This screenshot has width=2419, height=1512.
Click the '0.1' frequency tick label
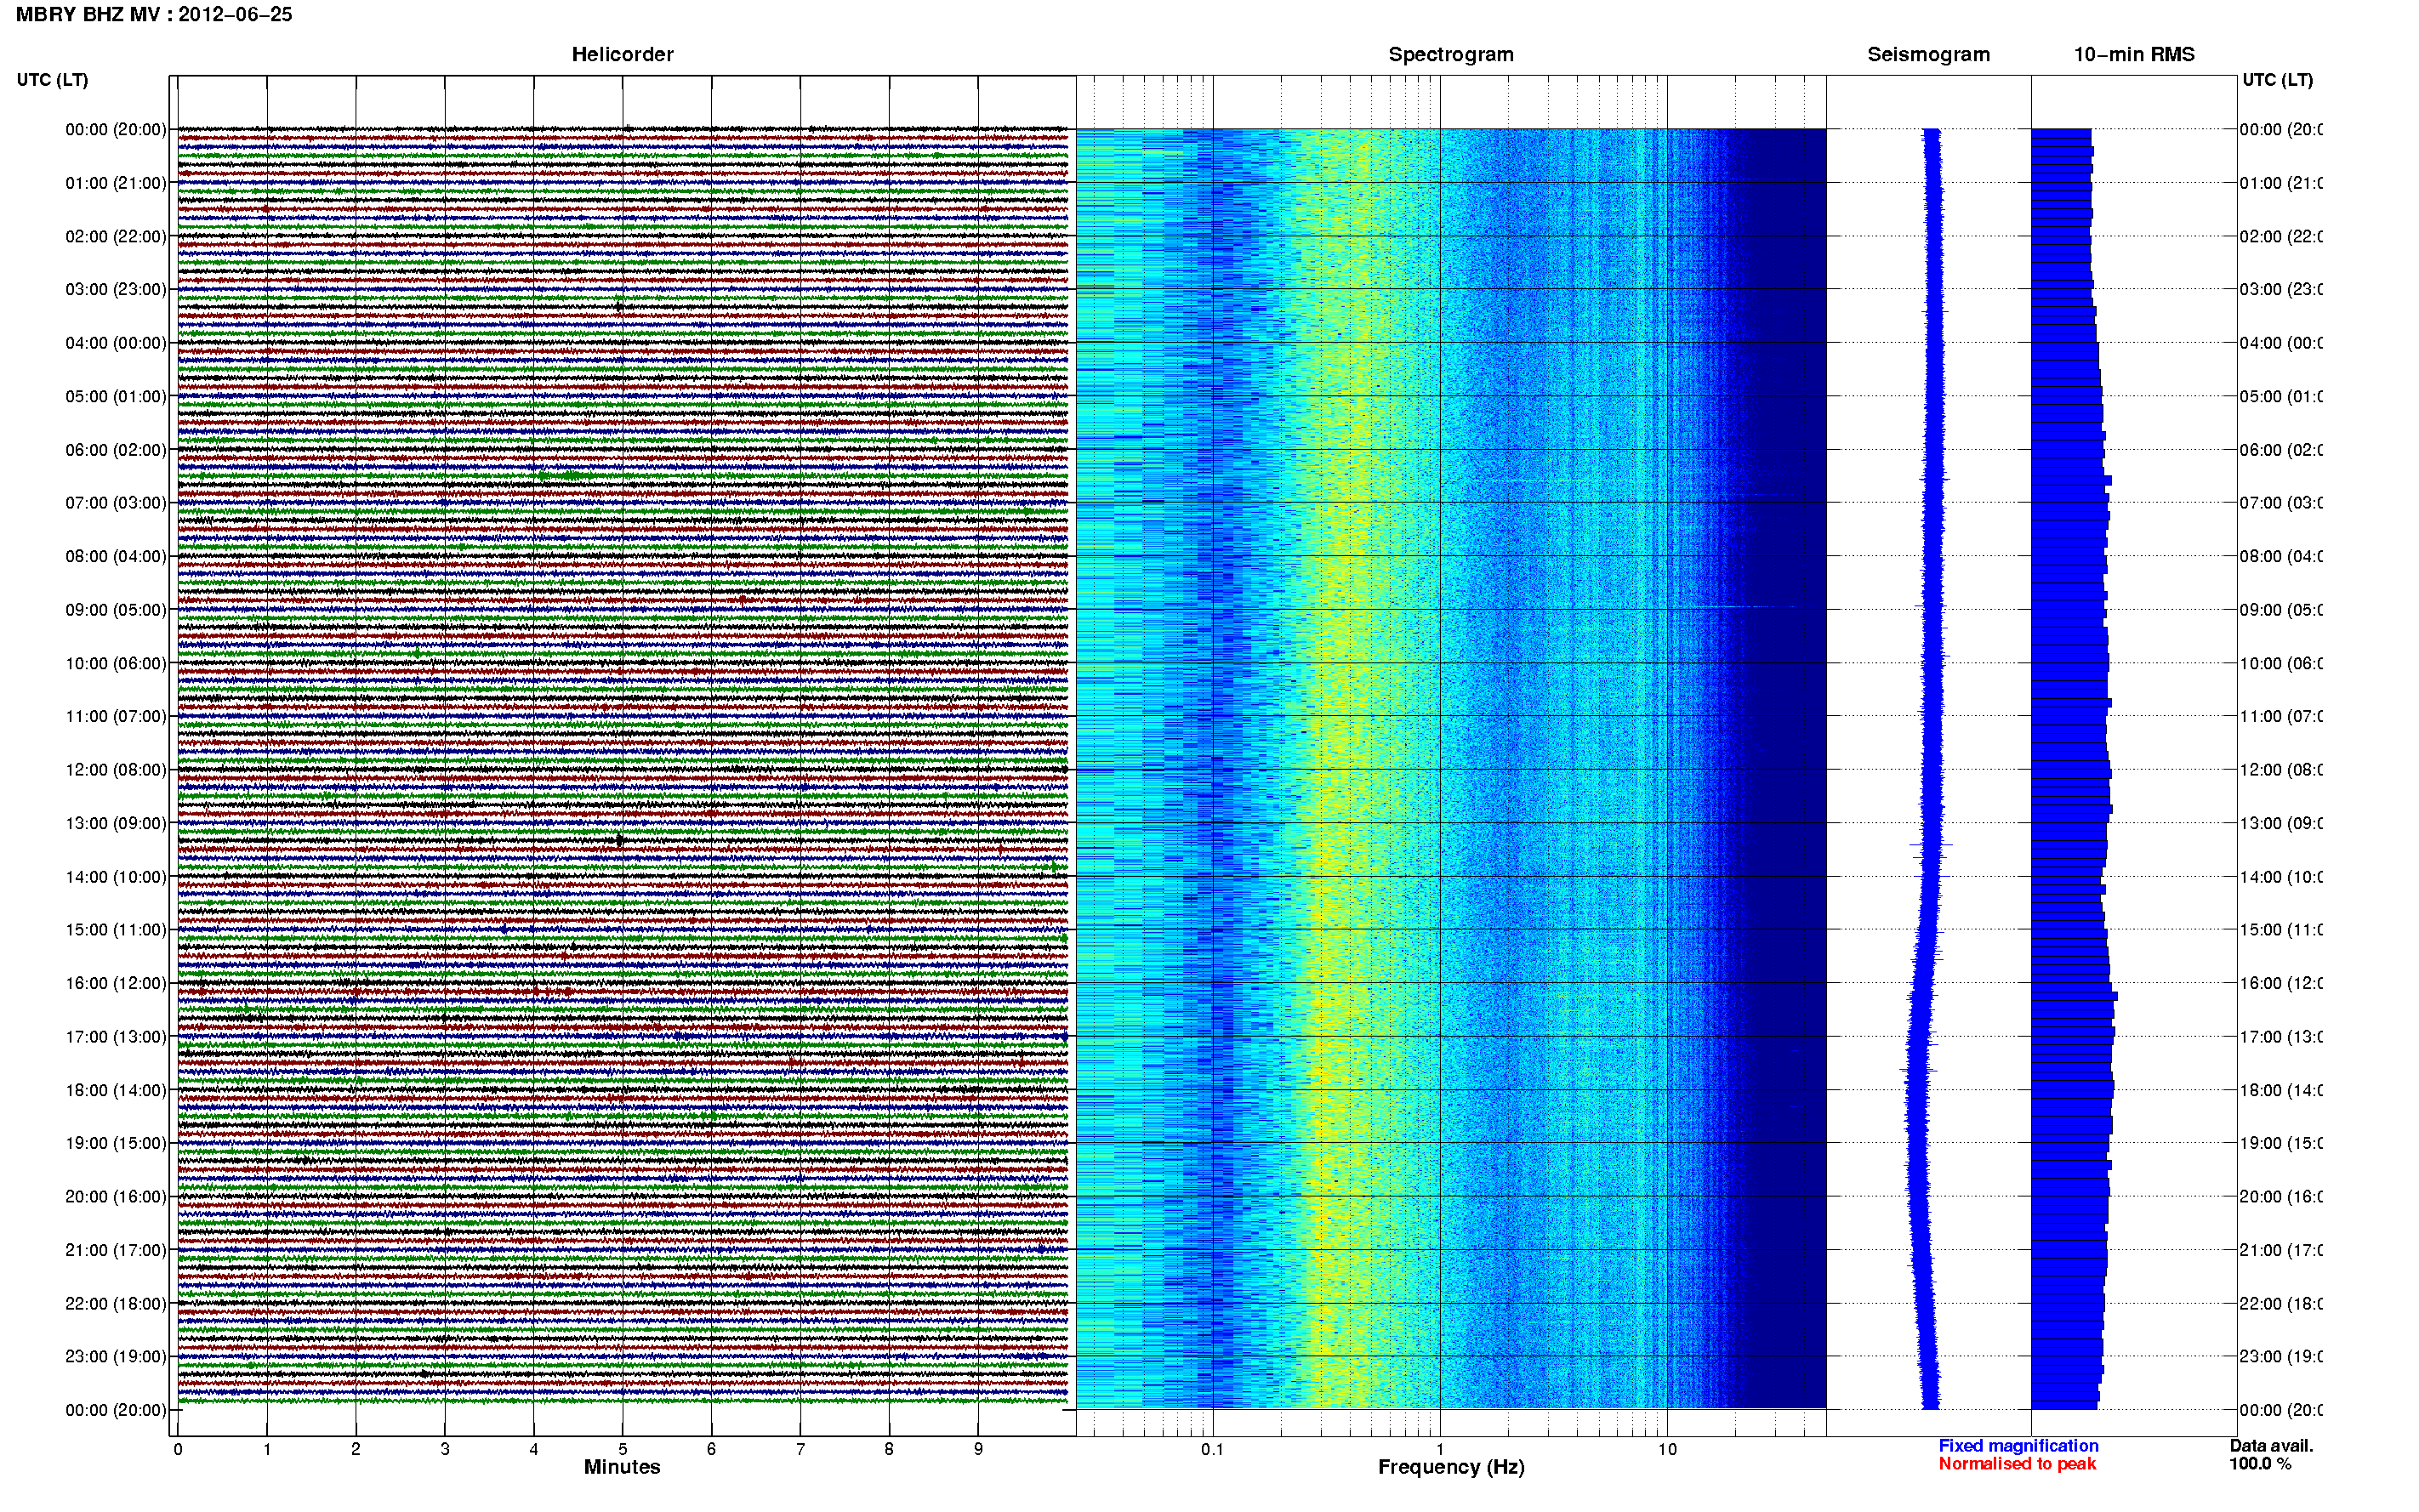click(1212, 1449)
